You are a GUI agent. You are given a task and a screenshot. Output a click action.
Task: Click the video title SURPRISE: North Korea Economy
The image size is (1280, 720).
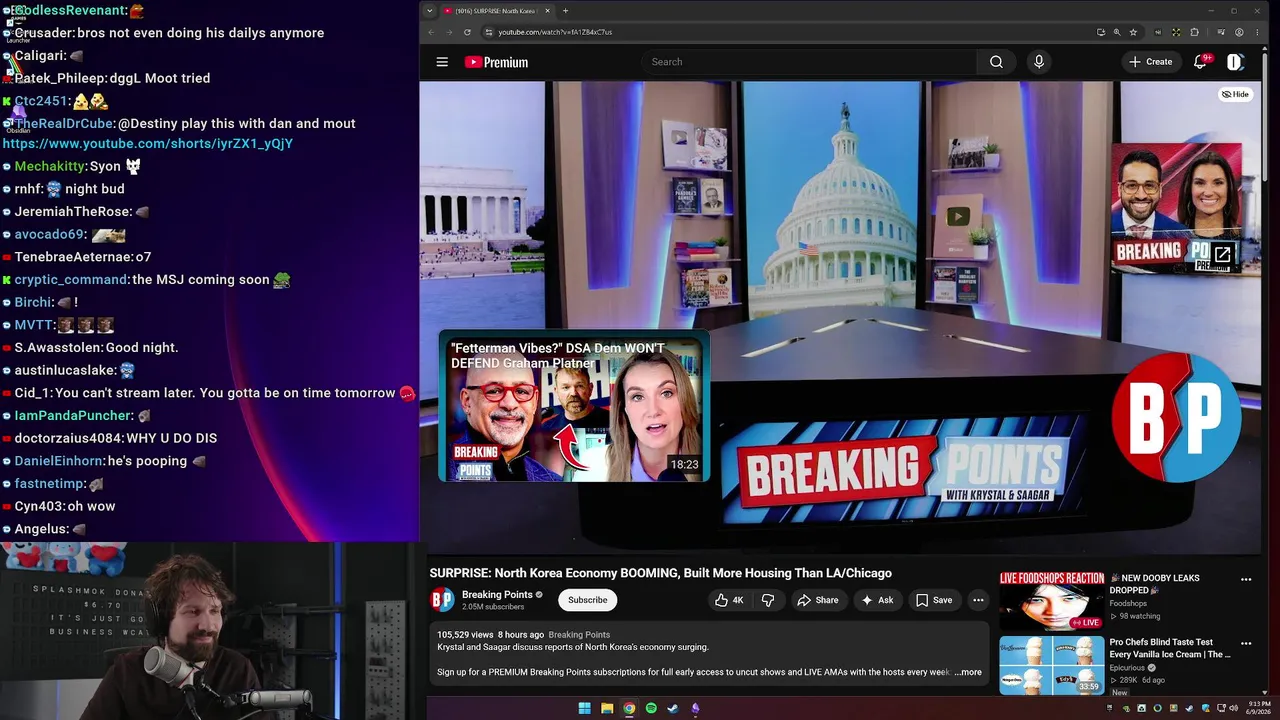[661, 573]
